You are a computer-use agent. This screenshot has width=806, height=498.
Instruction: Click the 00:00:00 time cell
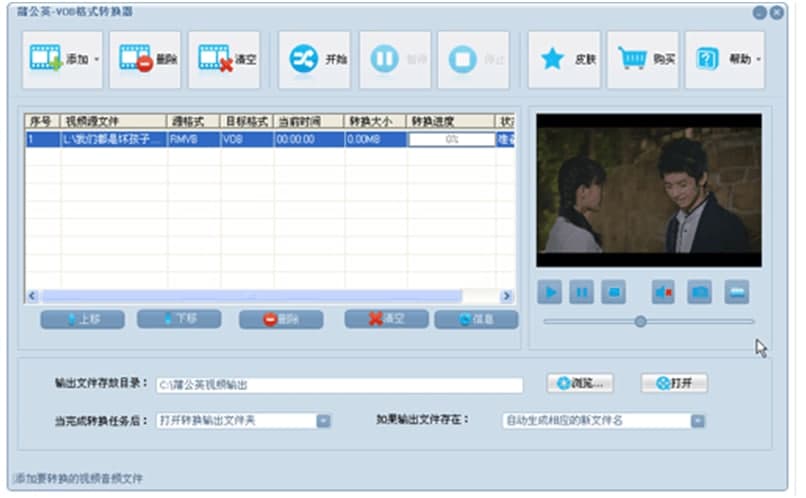click(x=309, y=139)
